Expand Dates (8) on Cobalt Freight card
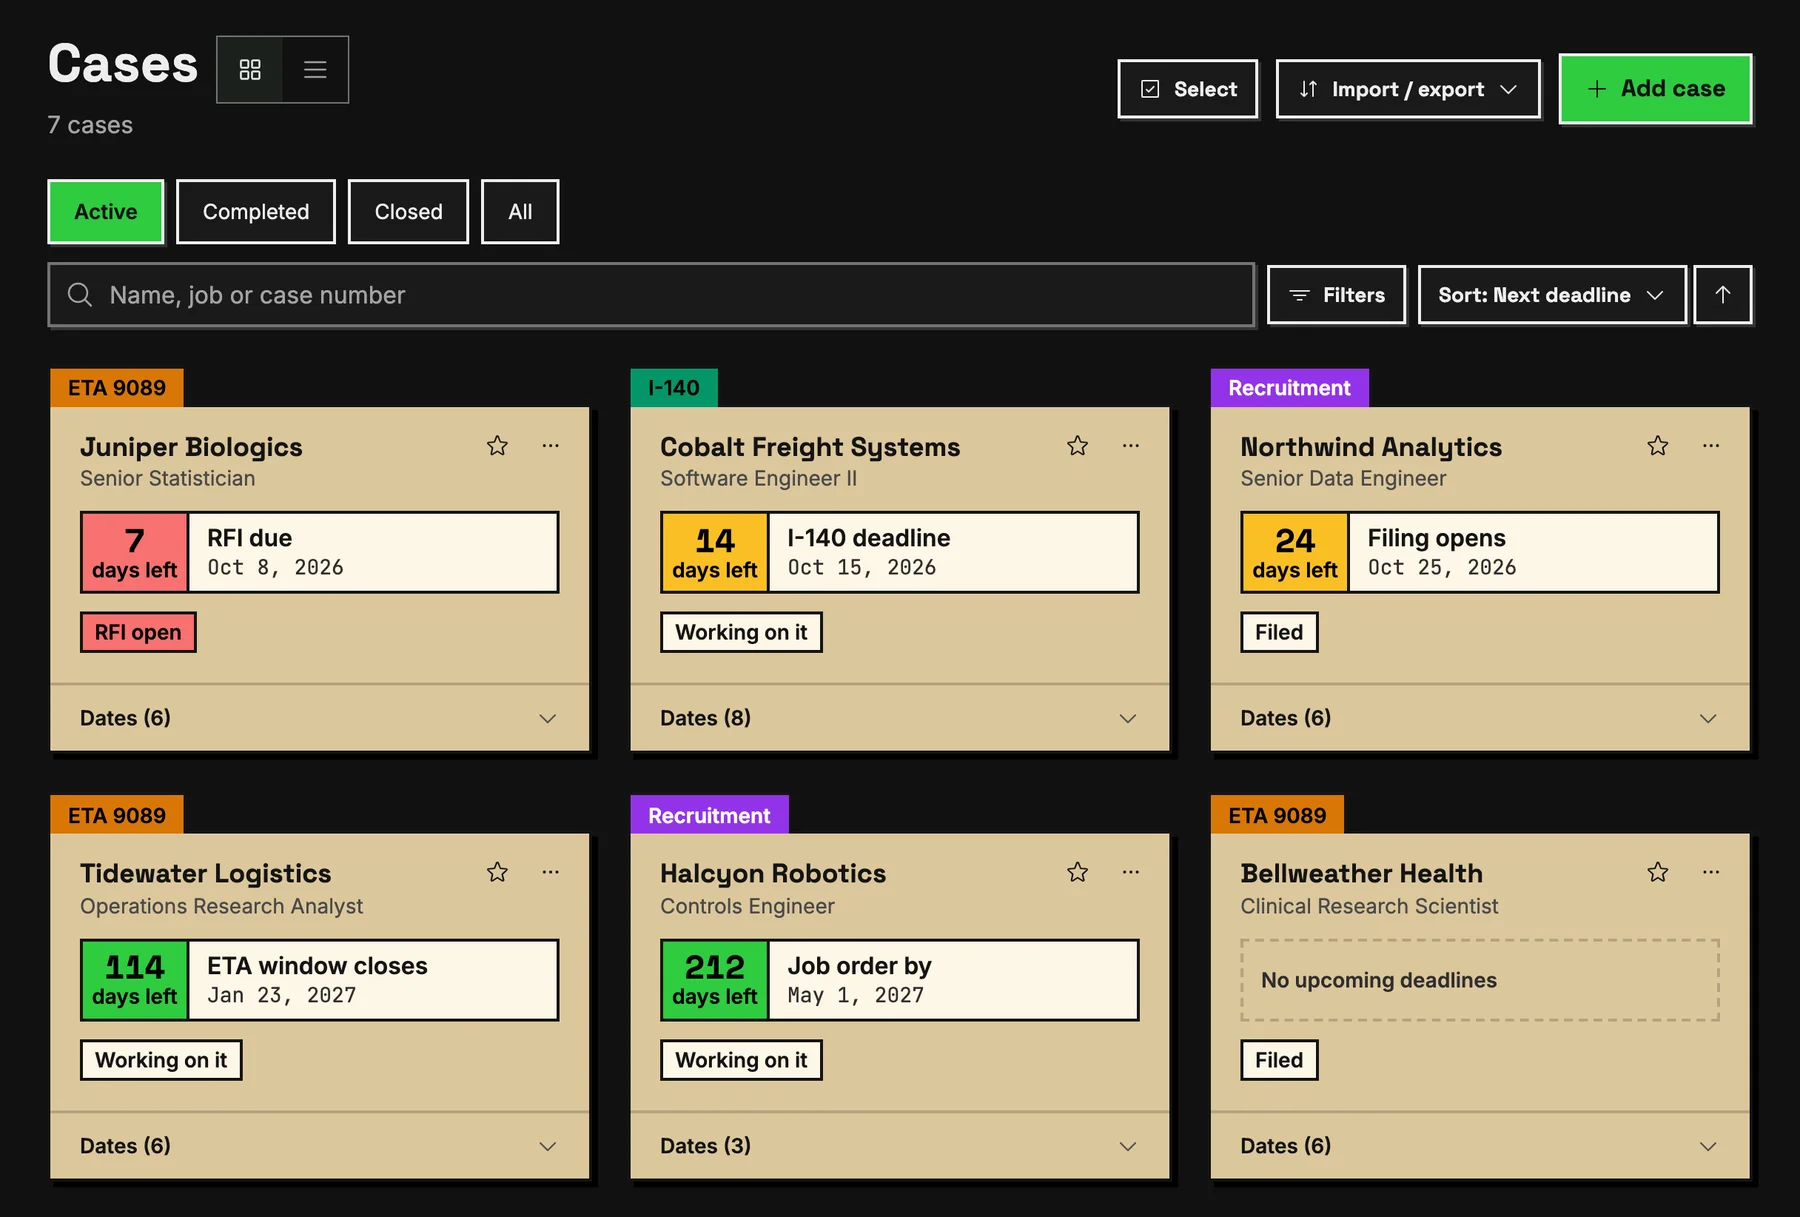The height and width of the screenshot is (1217, 1800). [899, 718]
